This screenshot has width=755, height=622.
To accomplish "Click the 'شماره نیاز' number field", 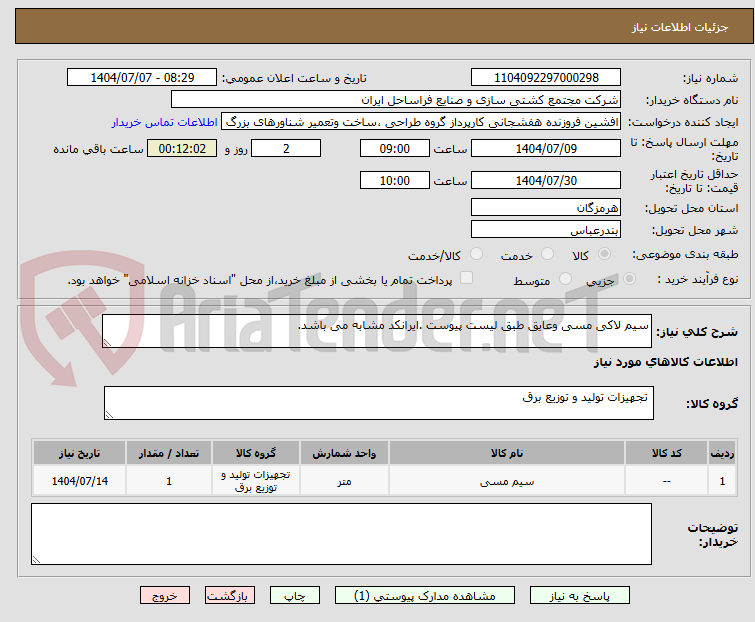I will coord(545,78).
